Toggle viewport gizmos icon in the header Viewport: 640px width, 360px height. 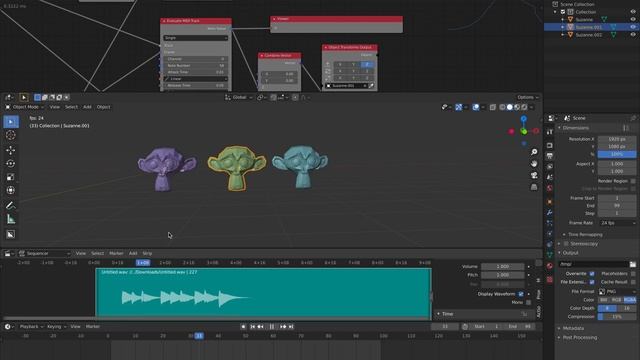459,107
